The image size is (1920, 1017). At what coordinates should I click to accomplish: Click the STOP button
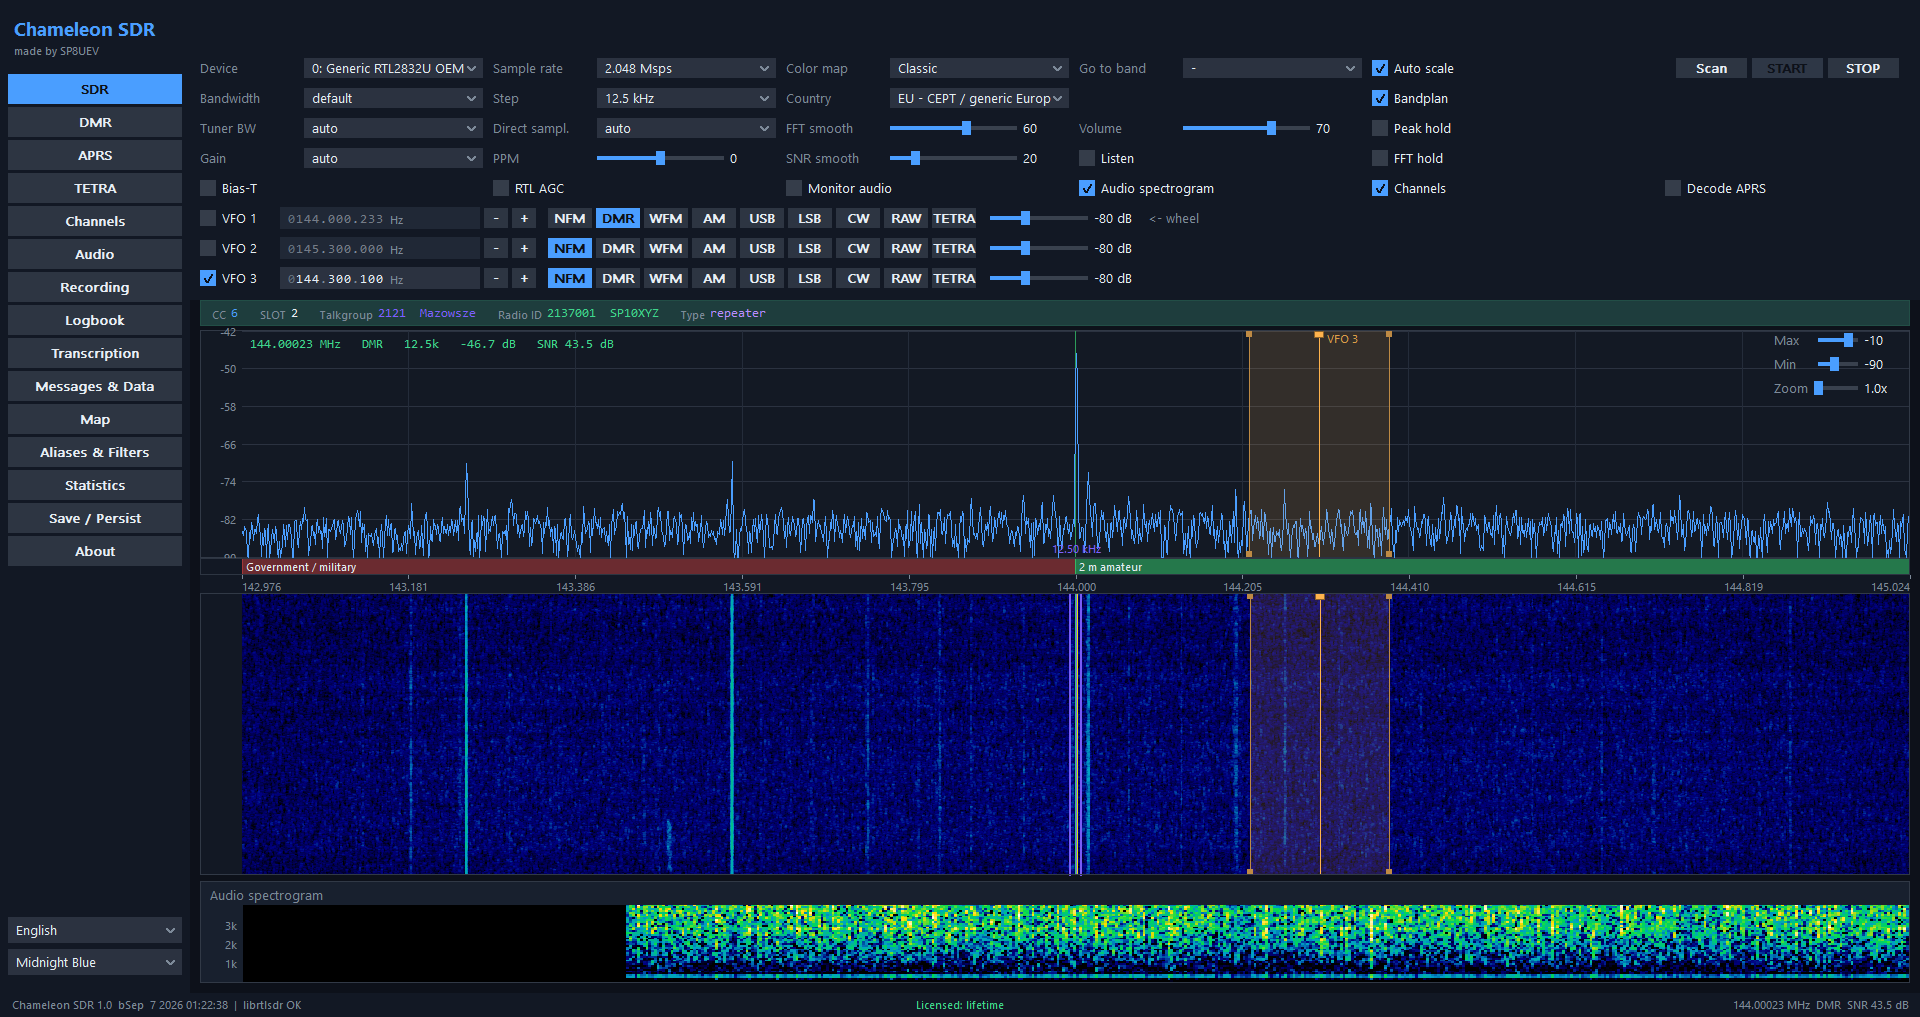tap(1863, 68)
